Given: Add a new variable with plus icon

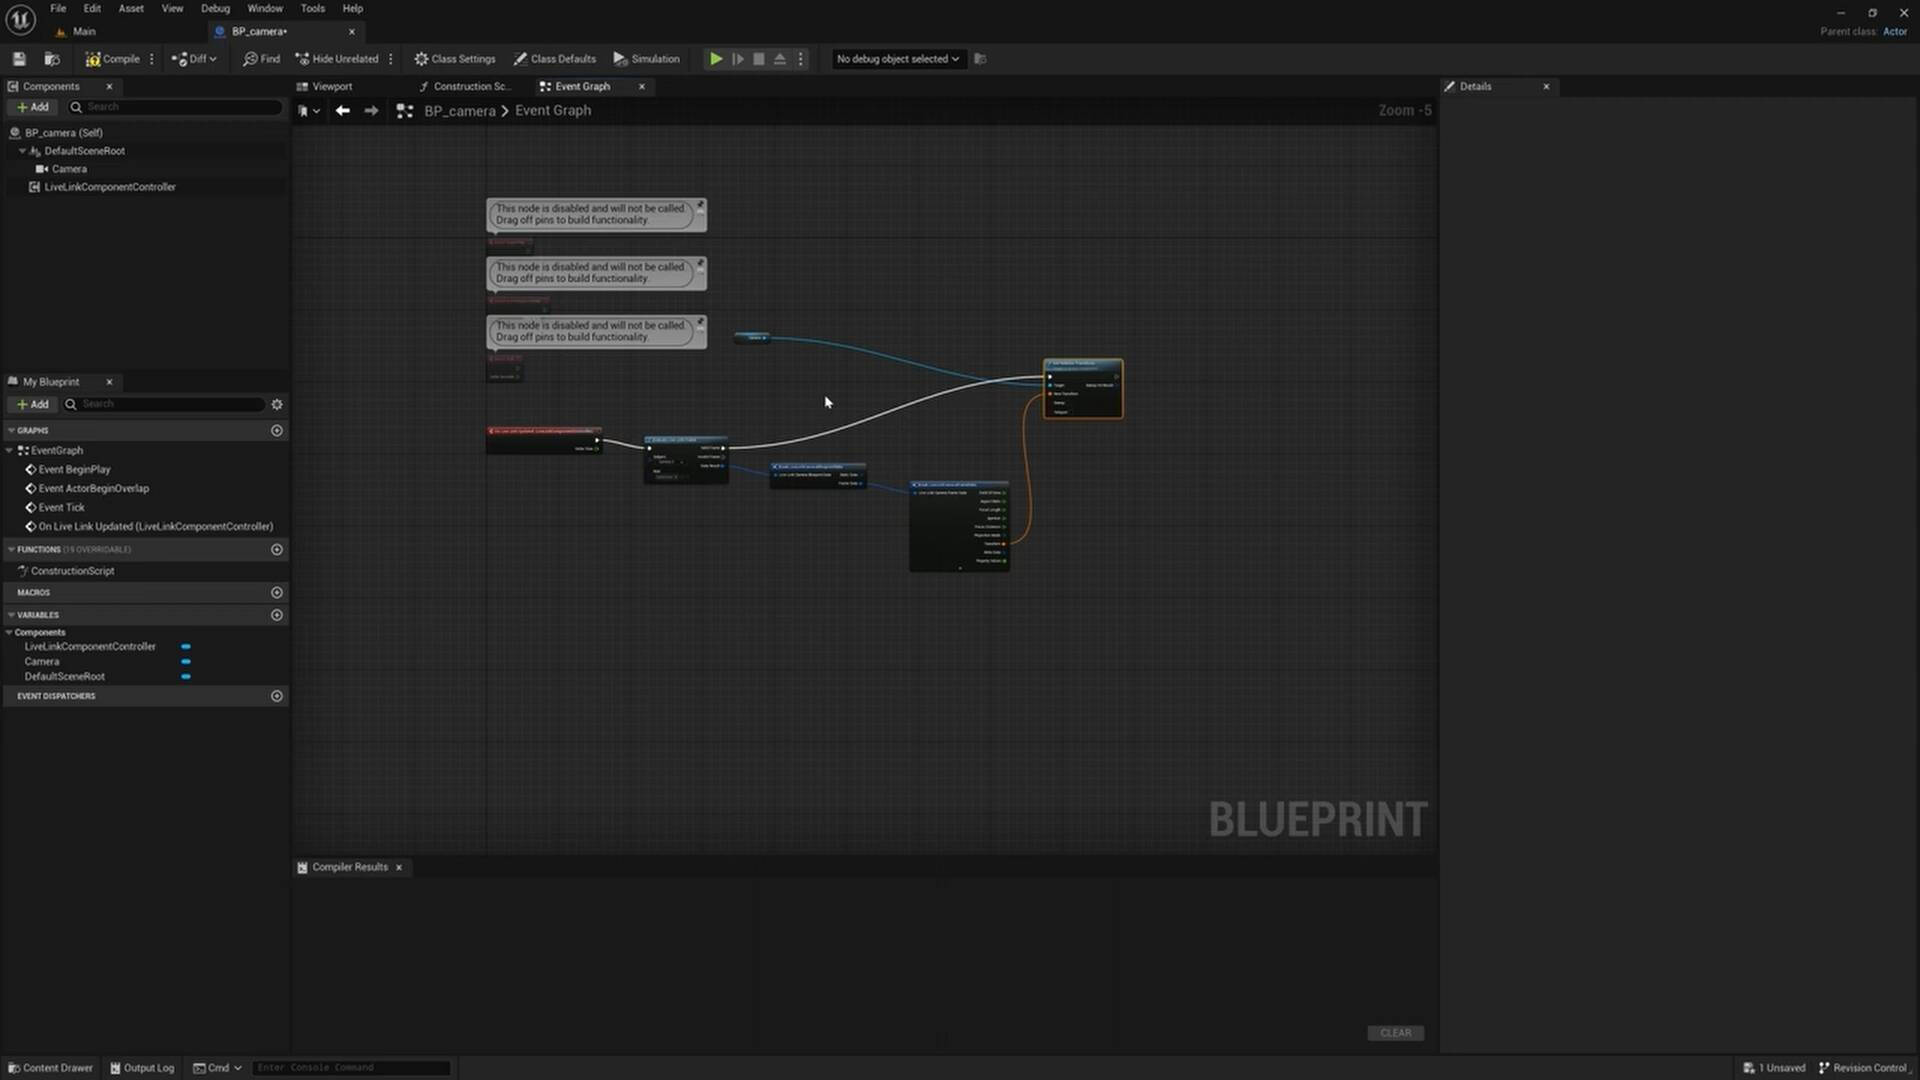Looking at the screenshot, I should click(x=277, y=615).
